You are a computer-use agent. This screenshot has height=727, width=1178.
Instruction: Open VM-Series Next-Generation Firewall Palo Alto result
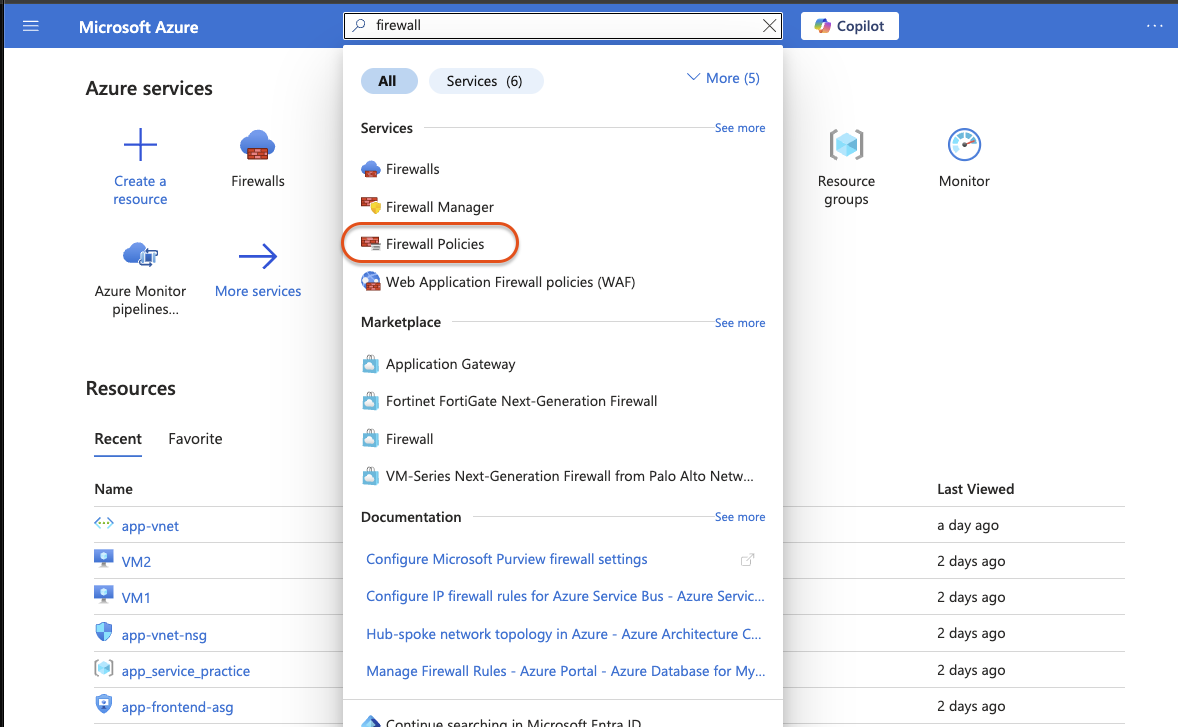click(569, 476)
